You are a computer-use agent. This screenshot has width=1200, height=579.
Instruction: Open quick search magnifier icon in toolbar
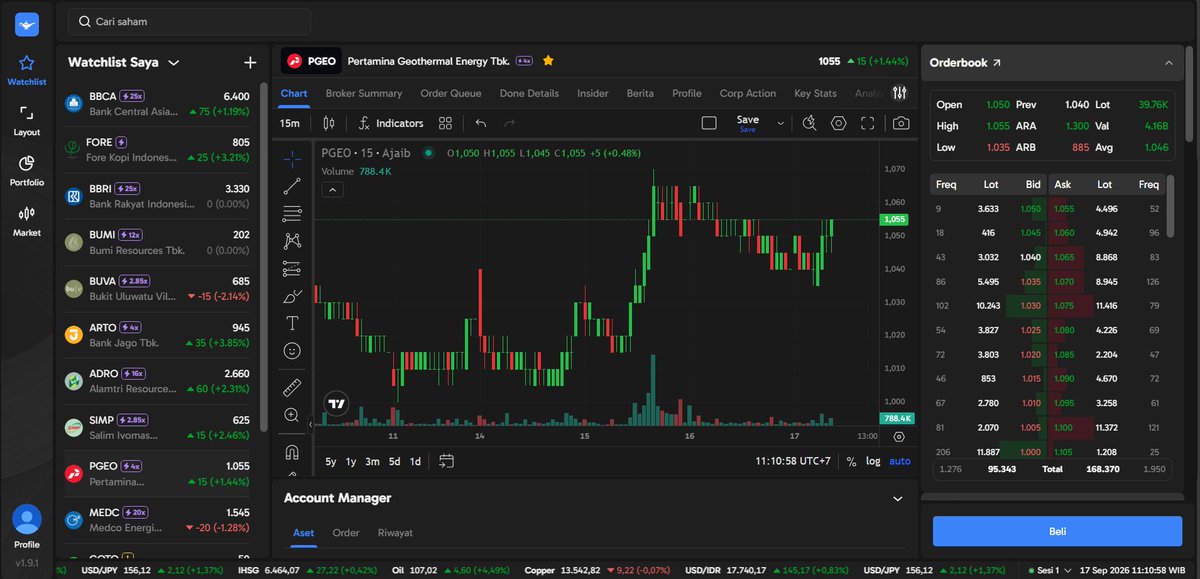[809, 123]
